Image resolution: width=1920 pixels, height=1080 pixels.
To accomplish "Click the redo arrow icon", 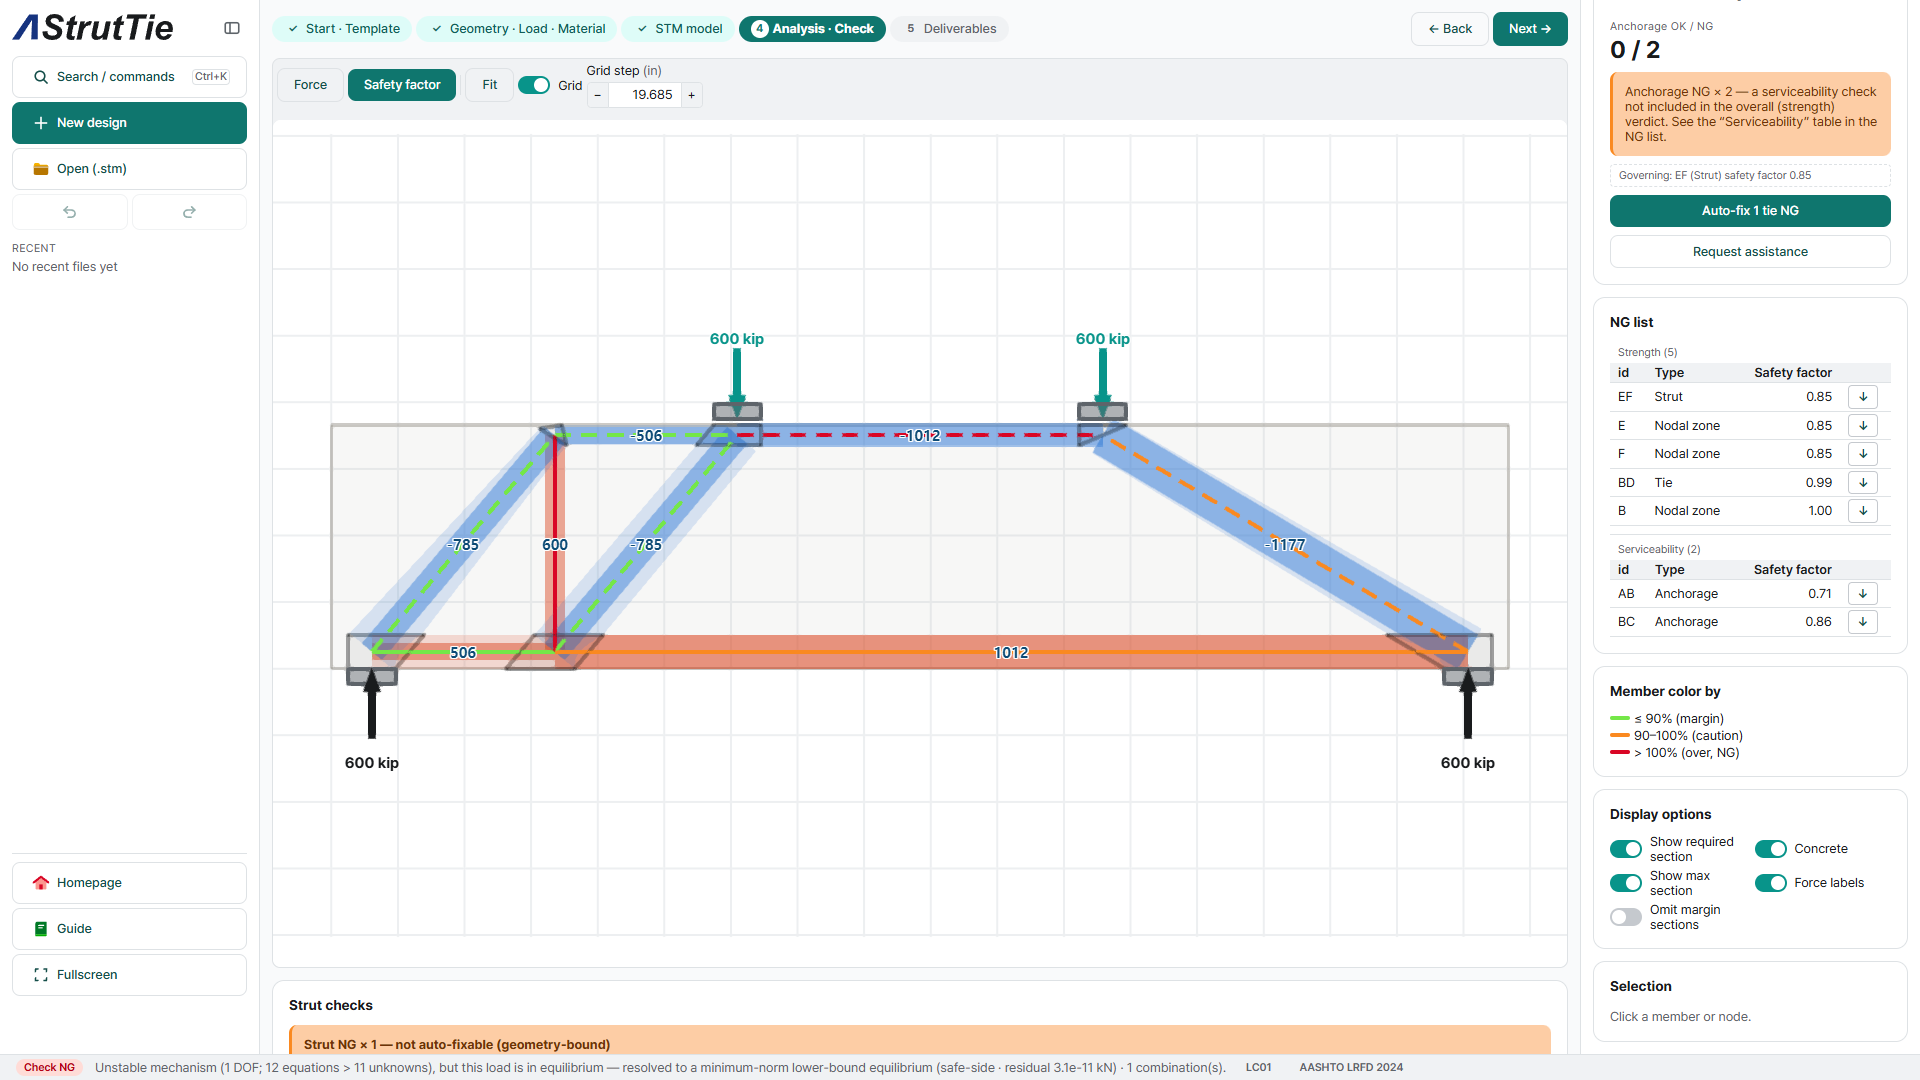I will (x=189, y=212).
